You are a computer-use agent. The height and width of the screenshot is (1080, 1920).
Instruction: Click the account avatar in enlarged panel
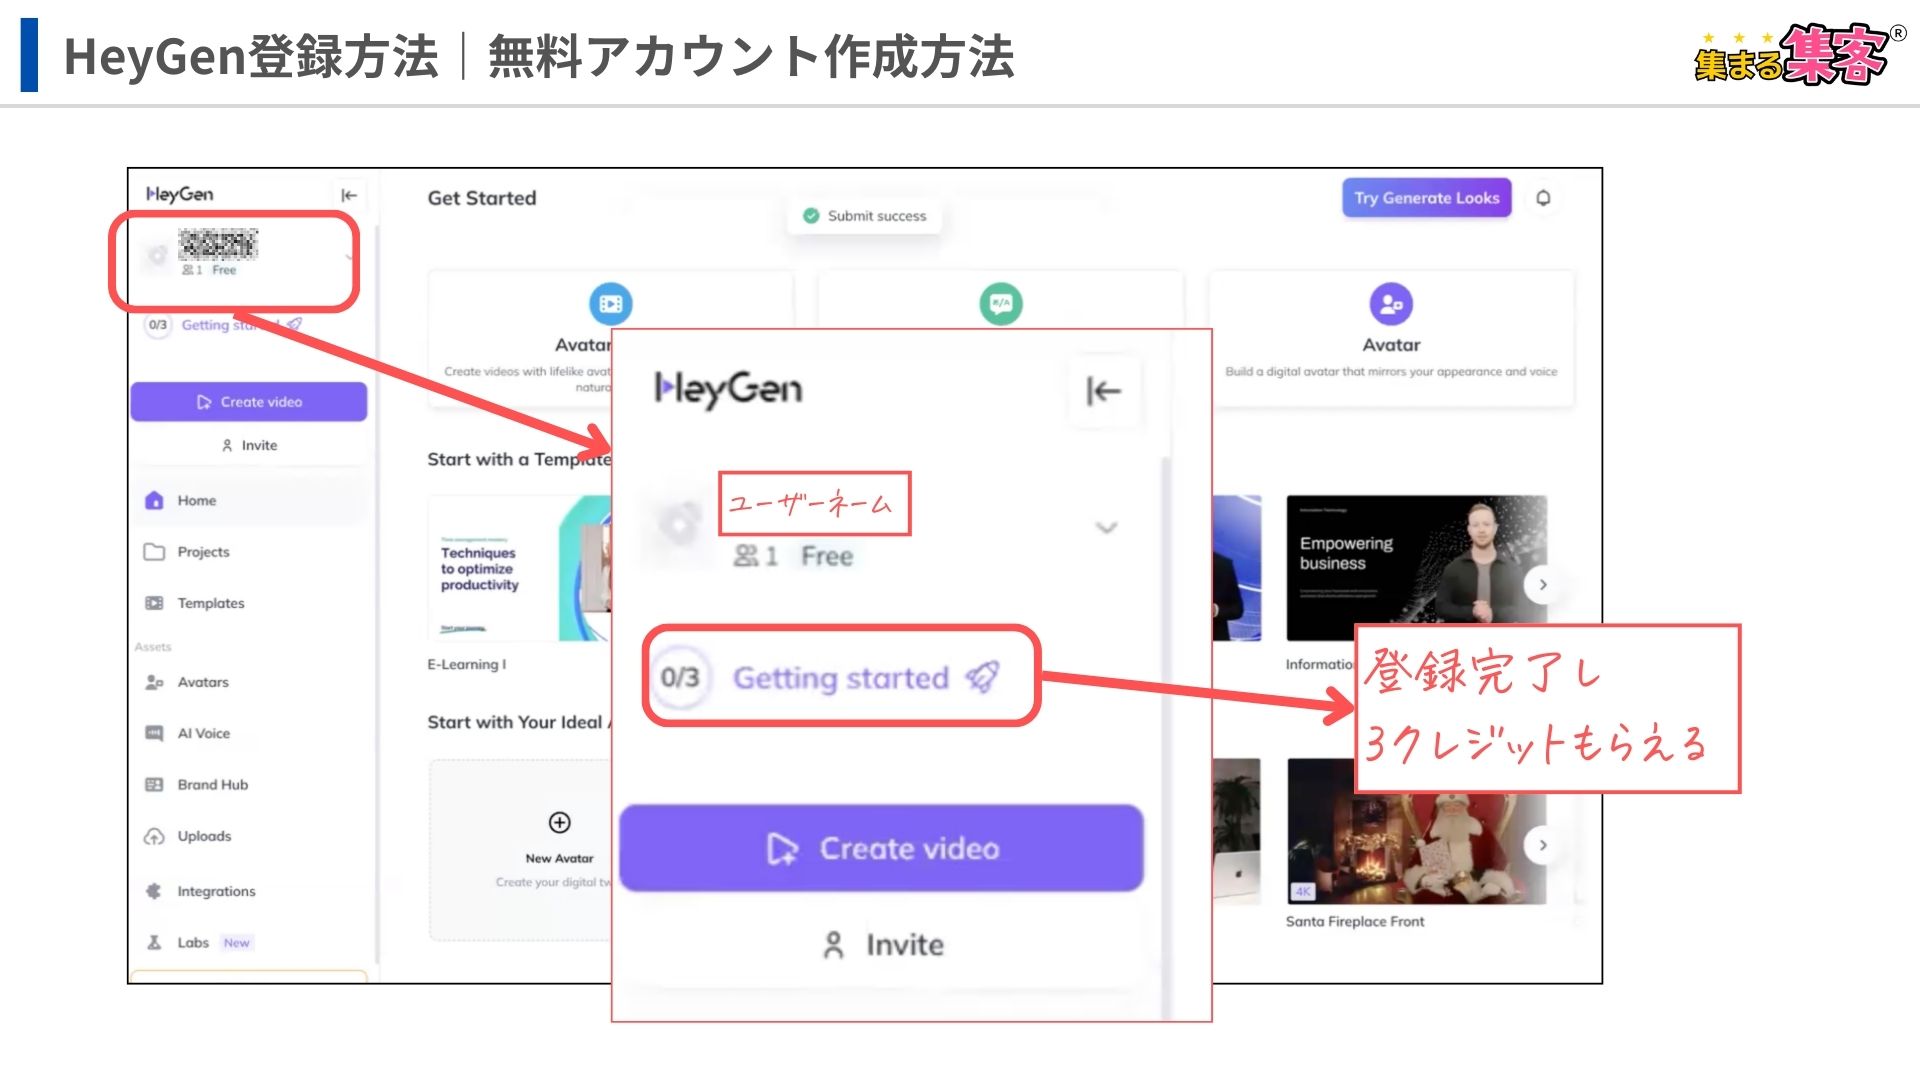point(678,525)
